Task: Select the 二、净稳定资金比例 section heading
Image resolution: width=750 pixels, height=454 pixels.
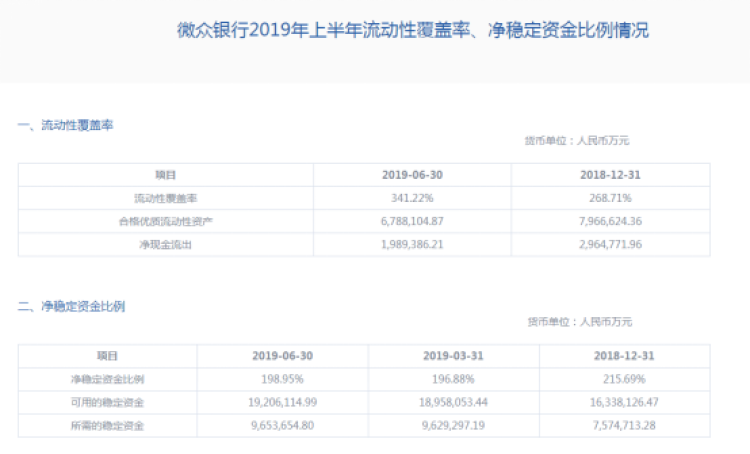Action: tap(71, 306)
